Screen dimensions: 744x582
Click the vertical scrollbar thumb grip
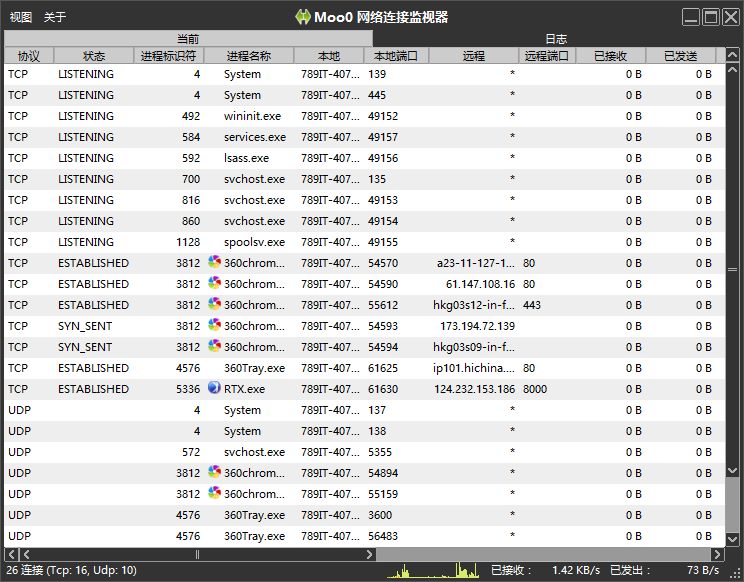click(732, 269)
